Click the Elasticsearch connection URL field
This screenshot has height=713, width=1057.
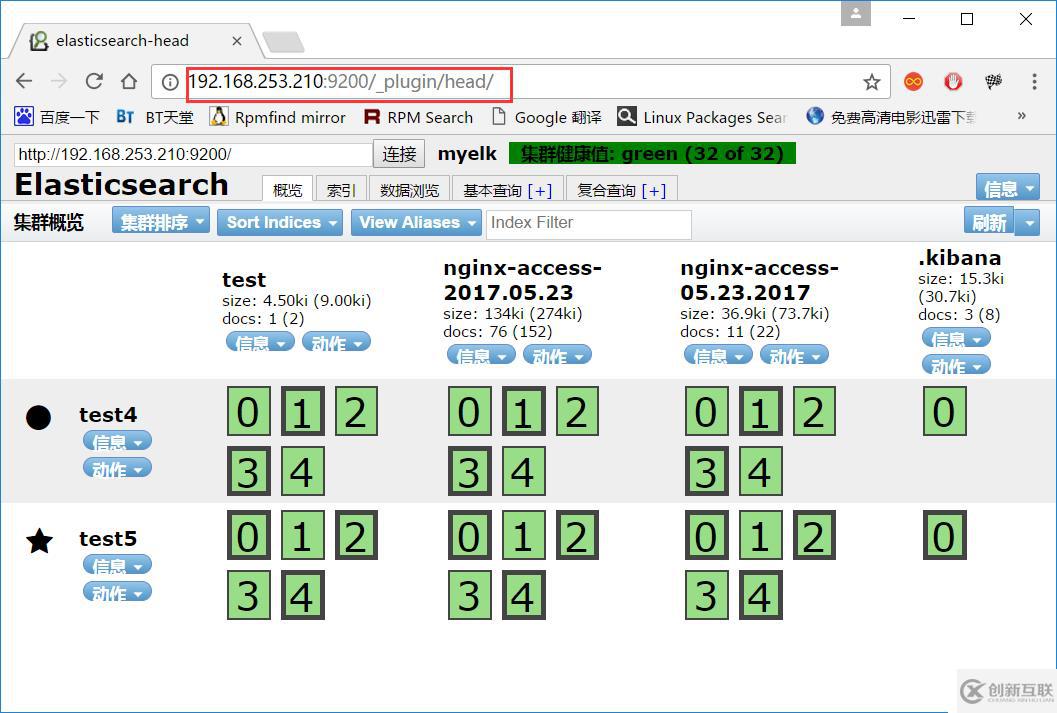tap(193, 154)
